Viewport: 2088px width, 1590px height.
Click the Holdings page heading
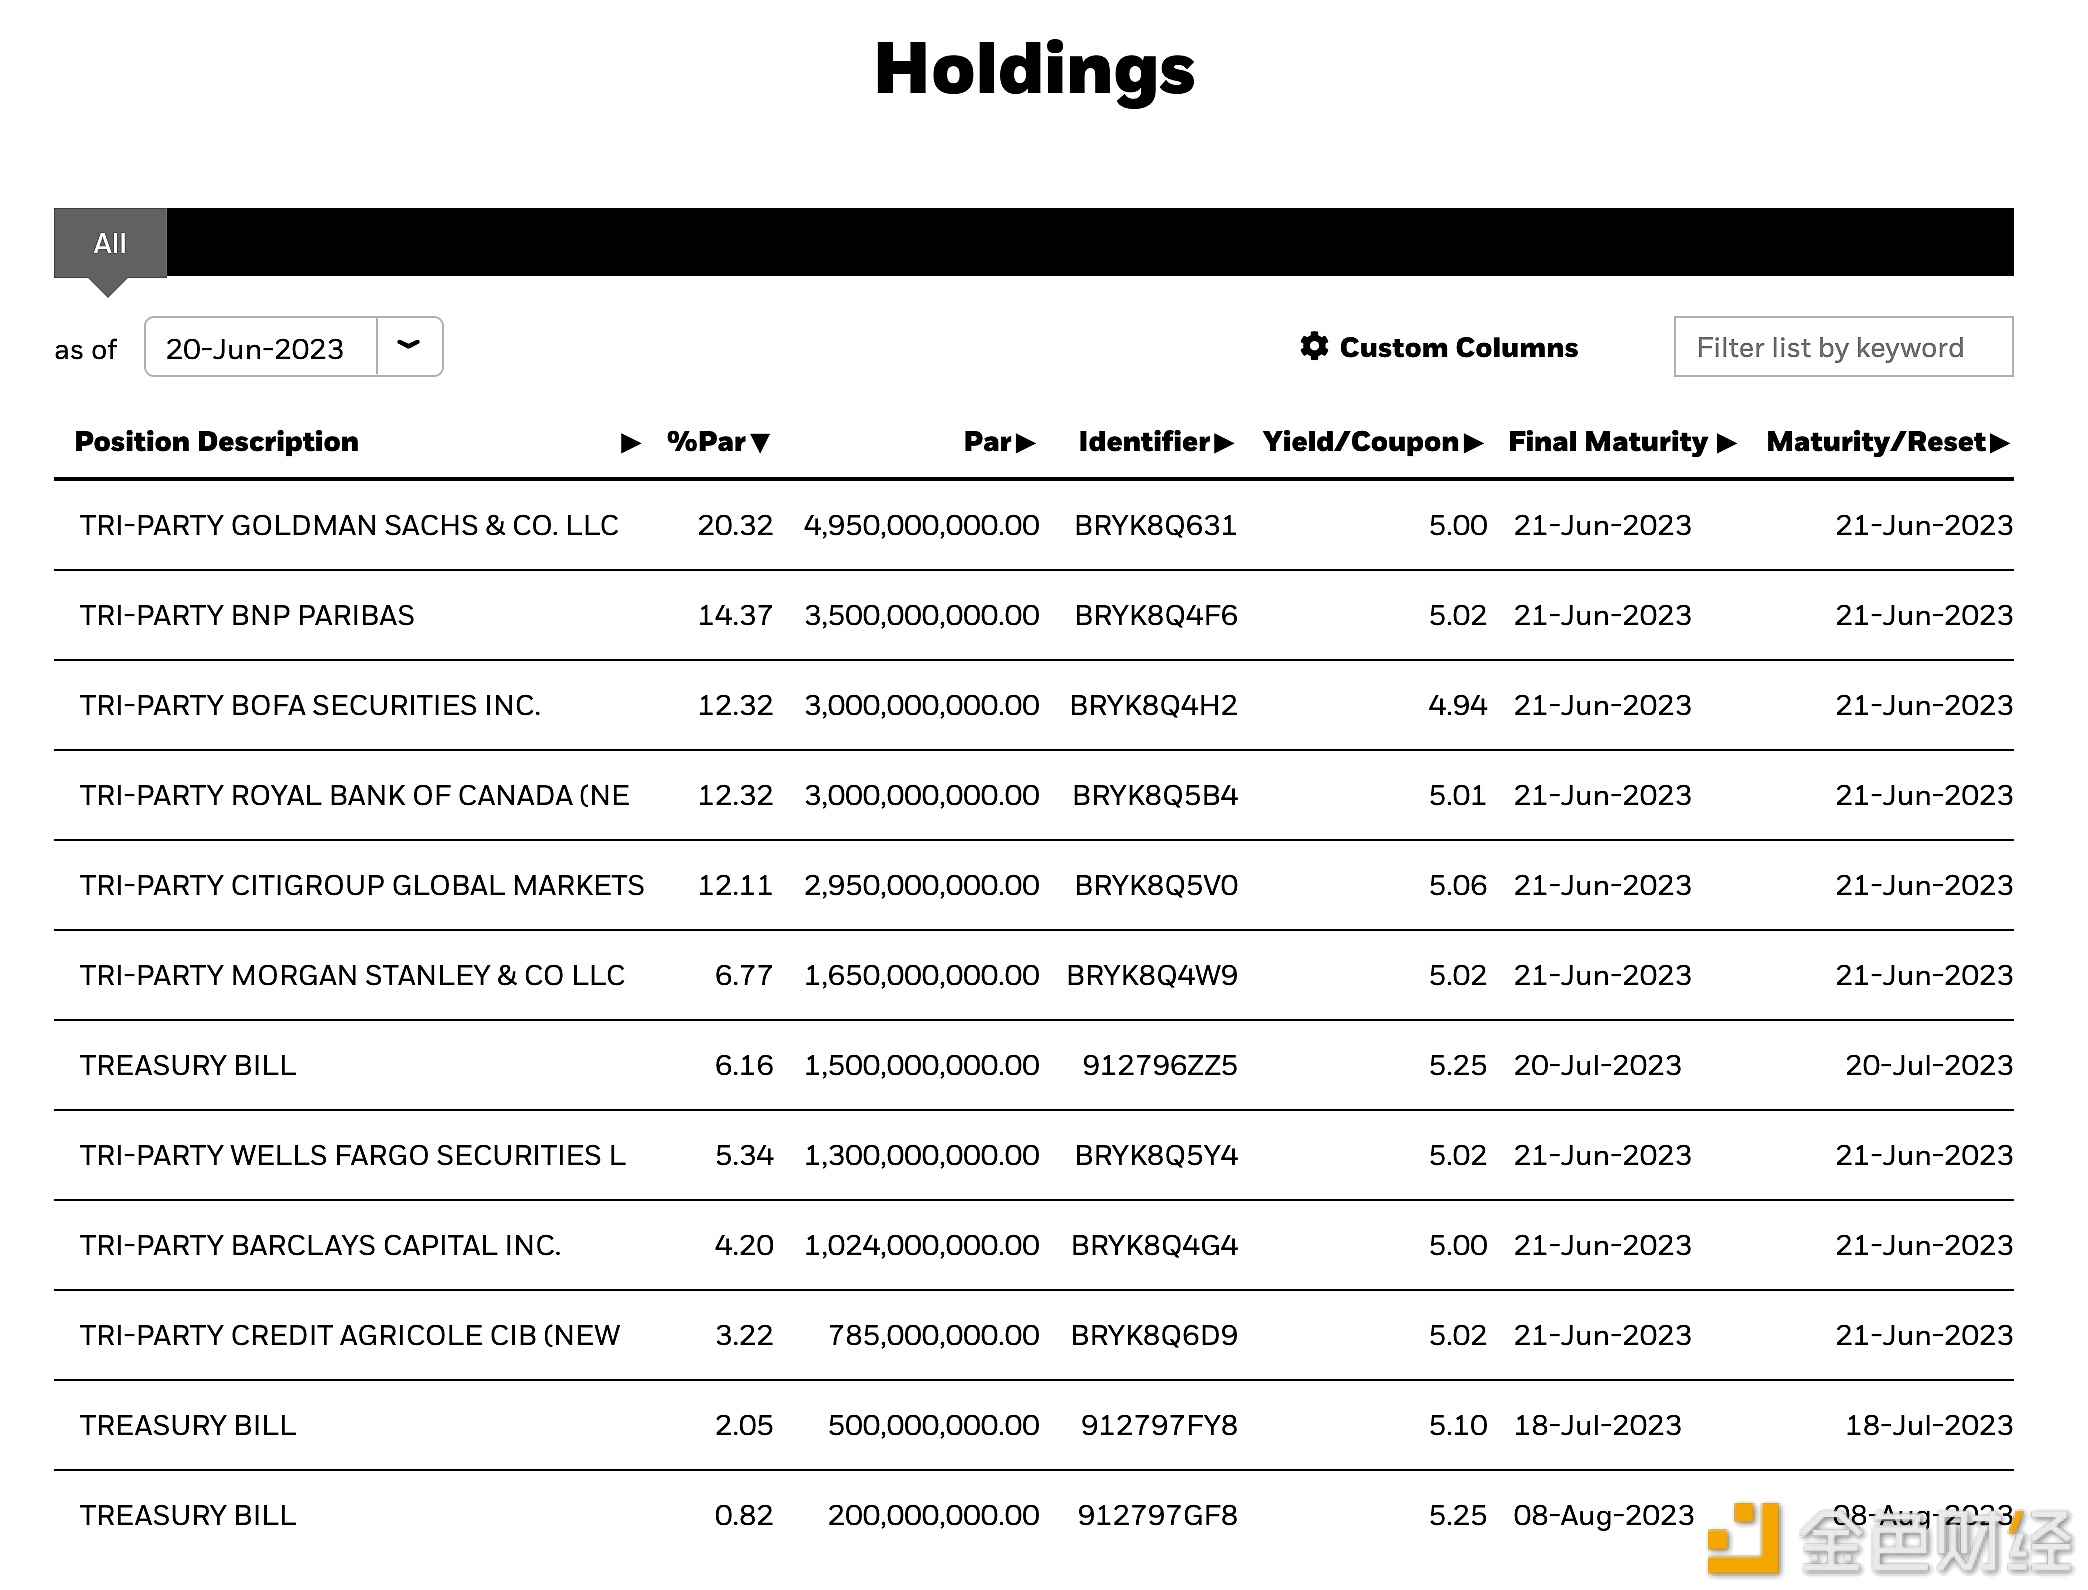1035,70
